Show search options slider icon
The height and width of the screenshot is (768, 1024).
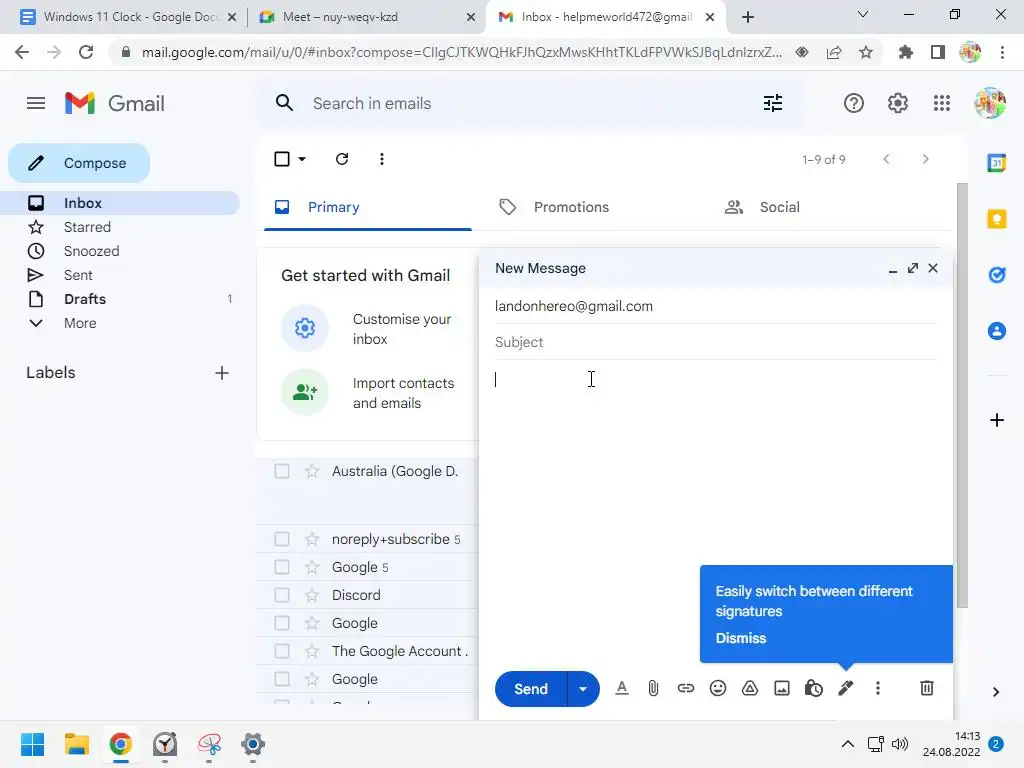[773, 103]
